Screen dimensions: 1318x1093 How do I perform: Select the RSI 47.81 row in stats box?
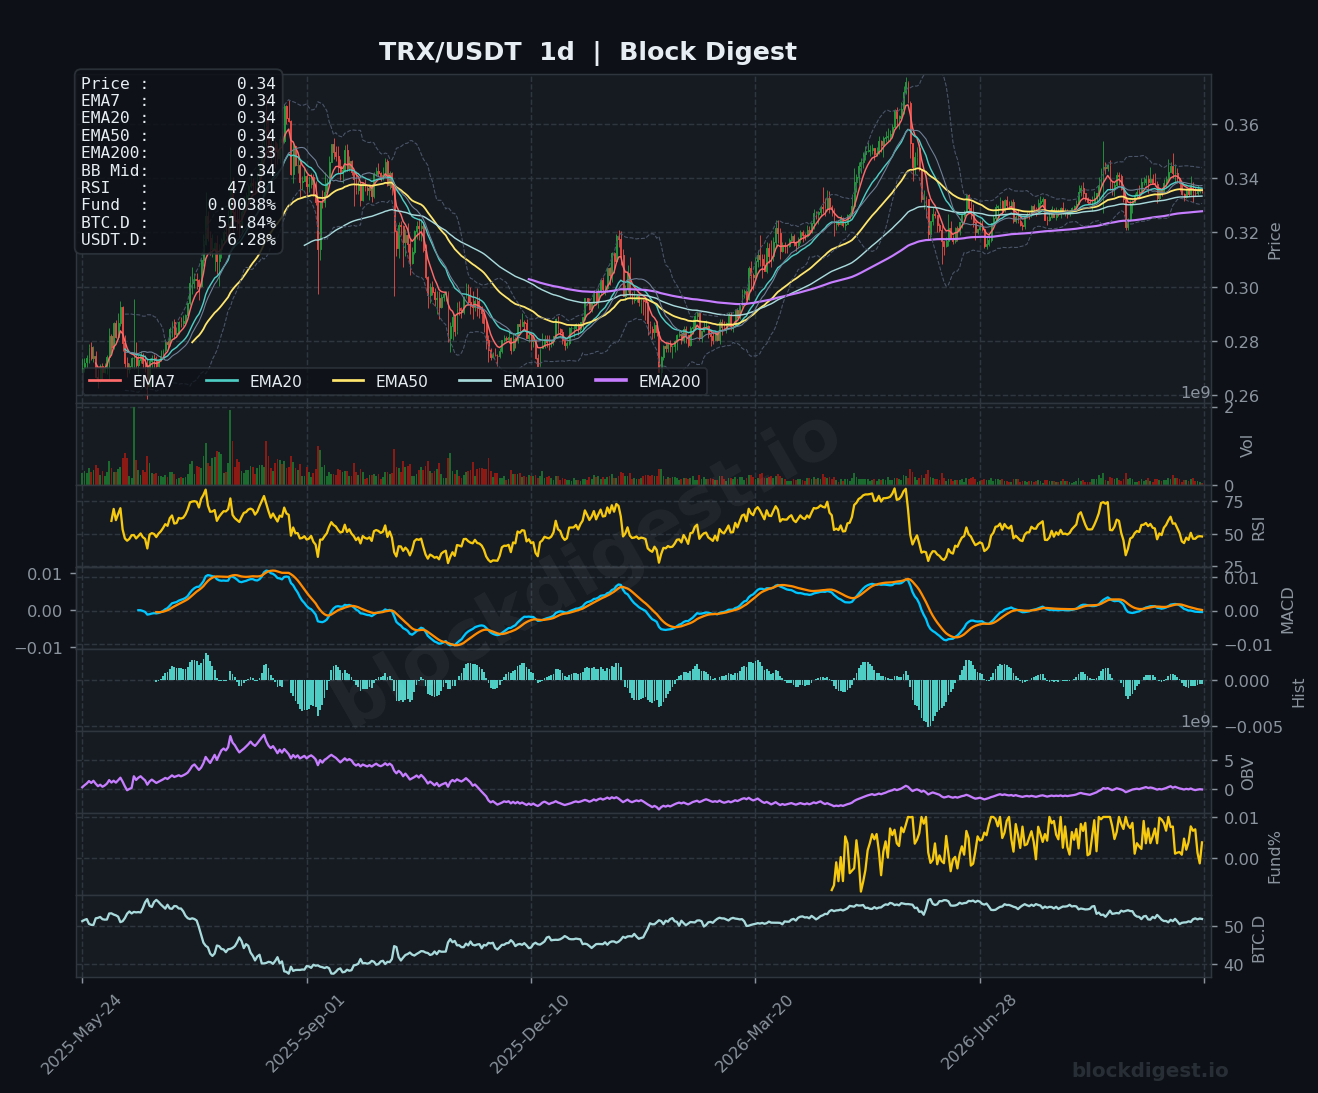pos(178,188)
